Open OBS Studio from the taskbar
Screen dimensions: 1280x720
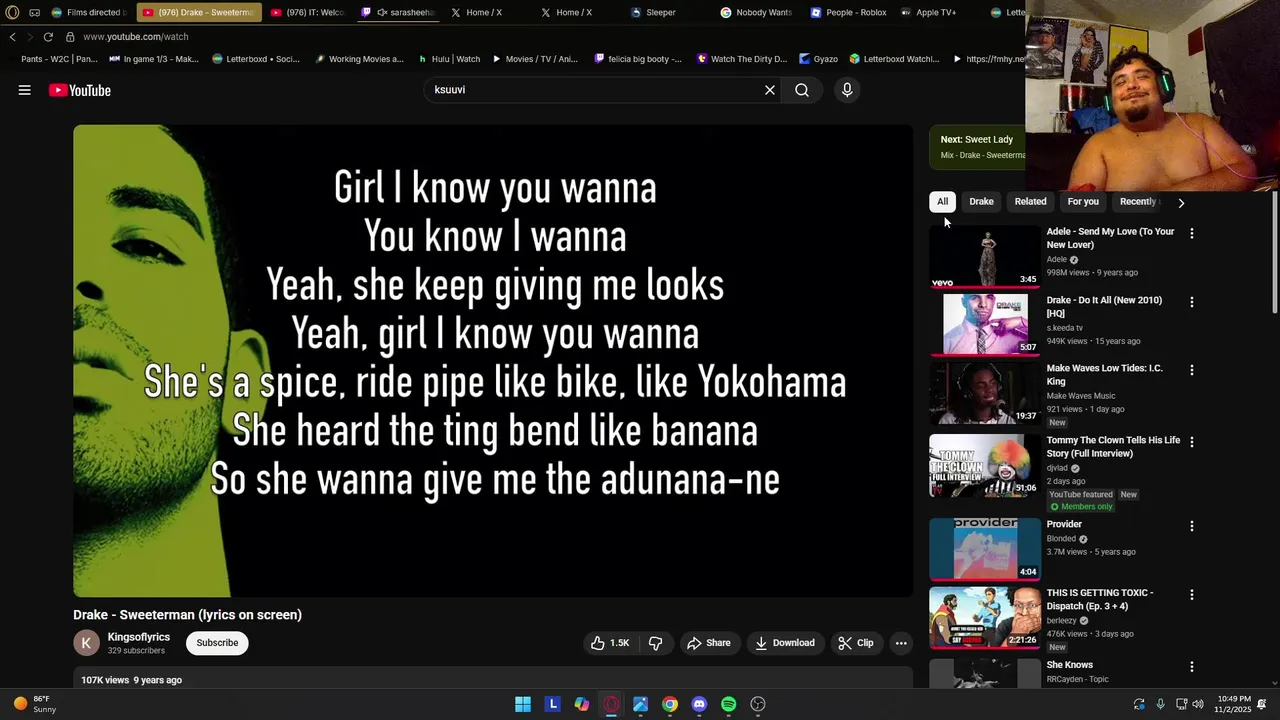[758, 704]
